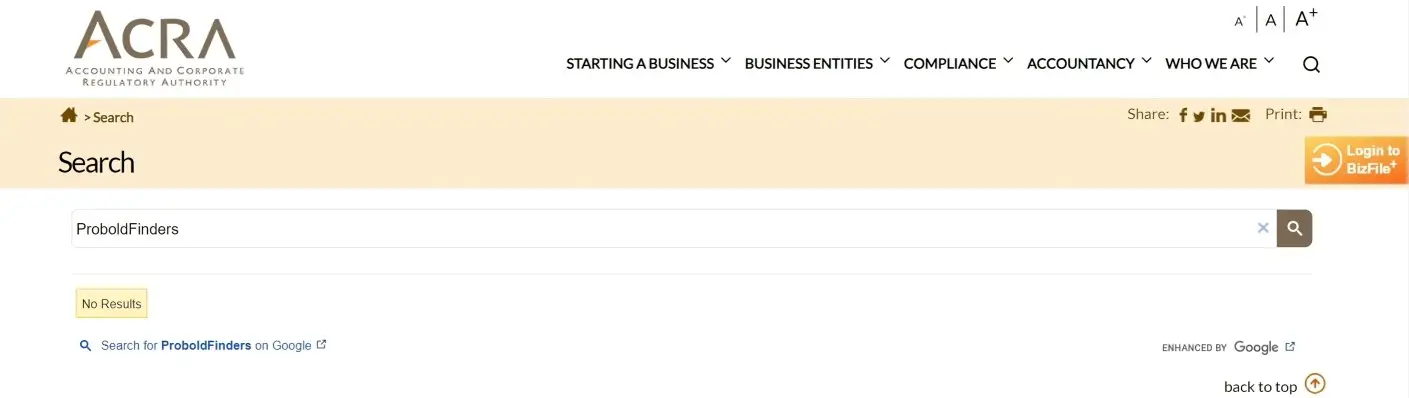This screenshot has width=1409, height=398.
Task: Clear the ProboldFinders search text
Action: (x=1263, y=228)
